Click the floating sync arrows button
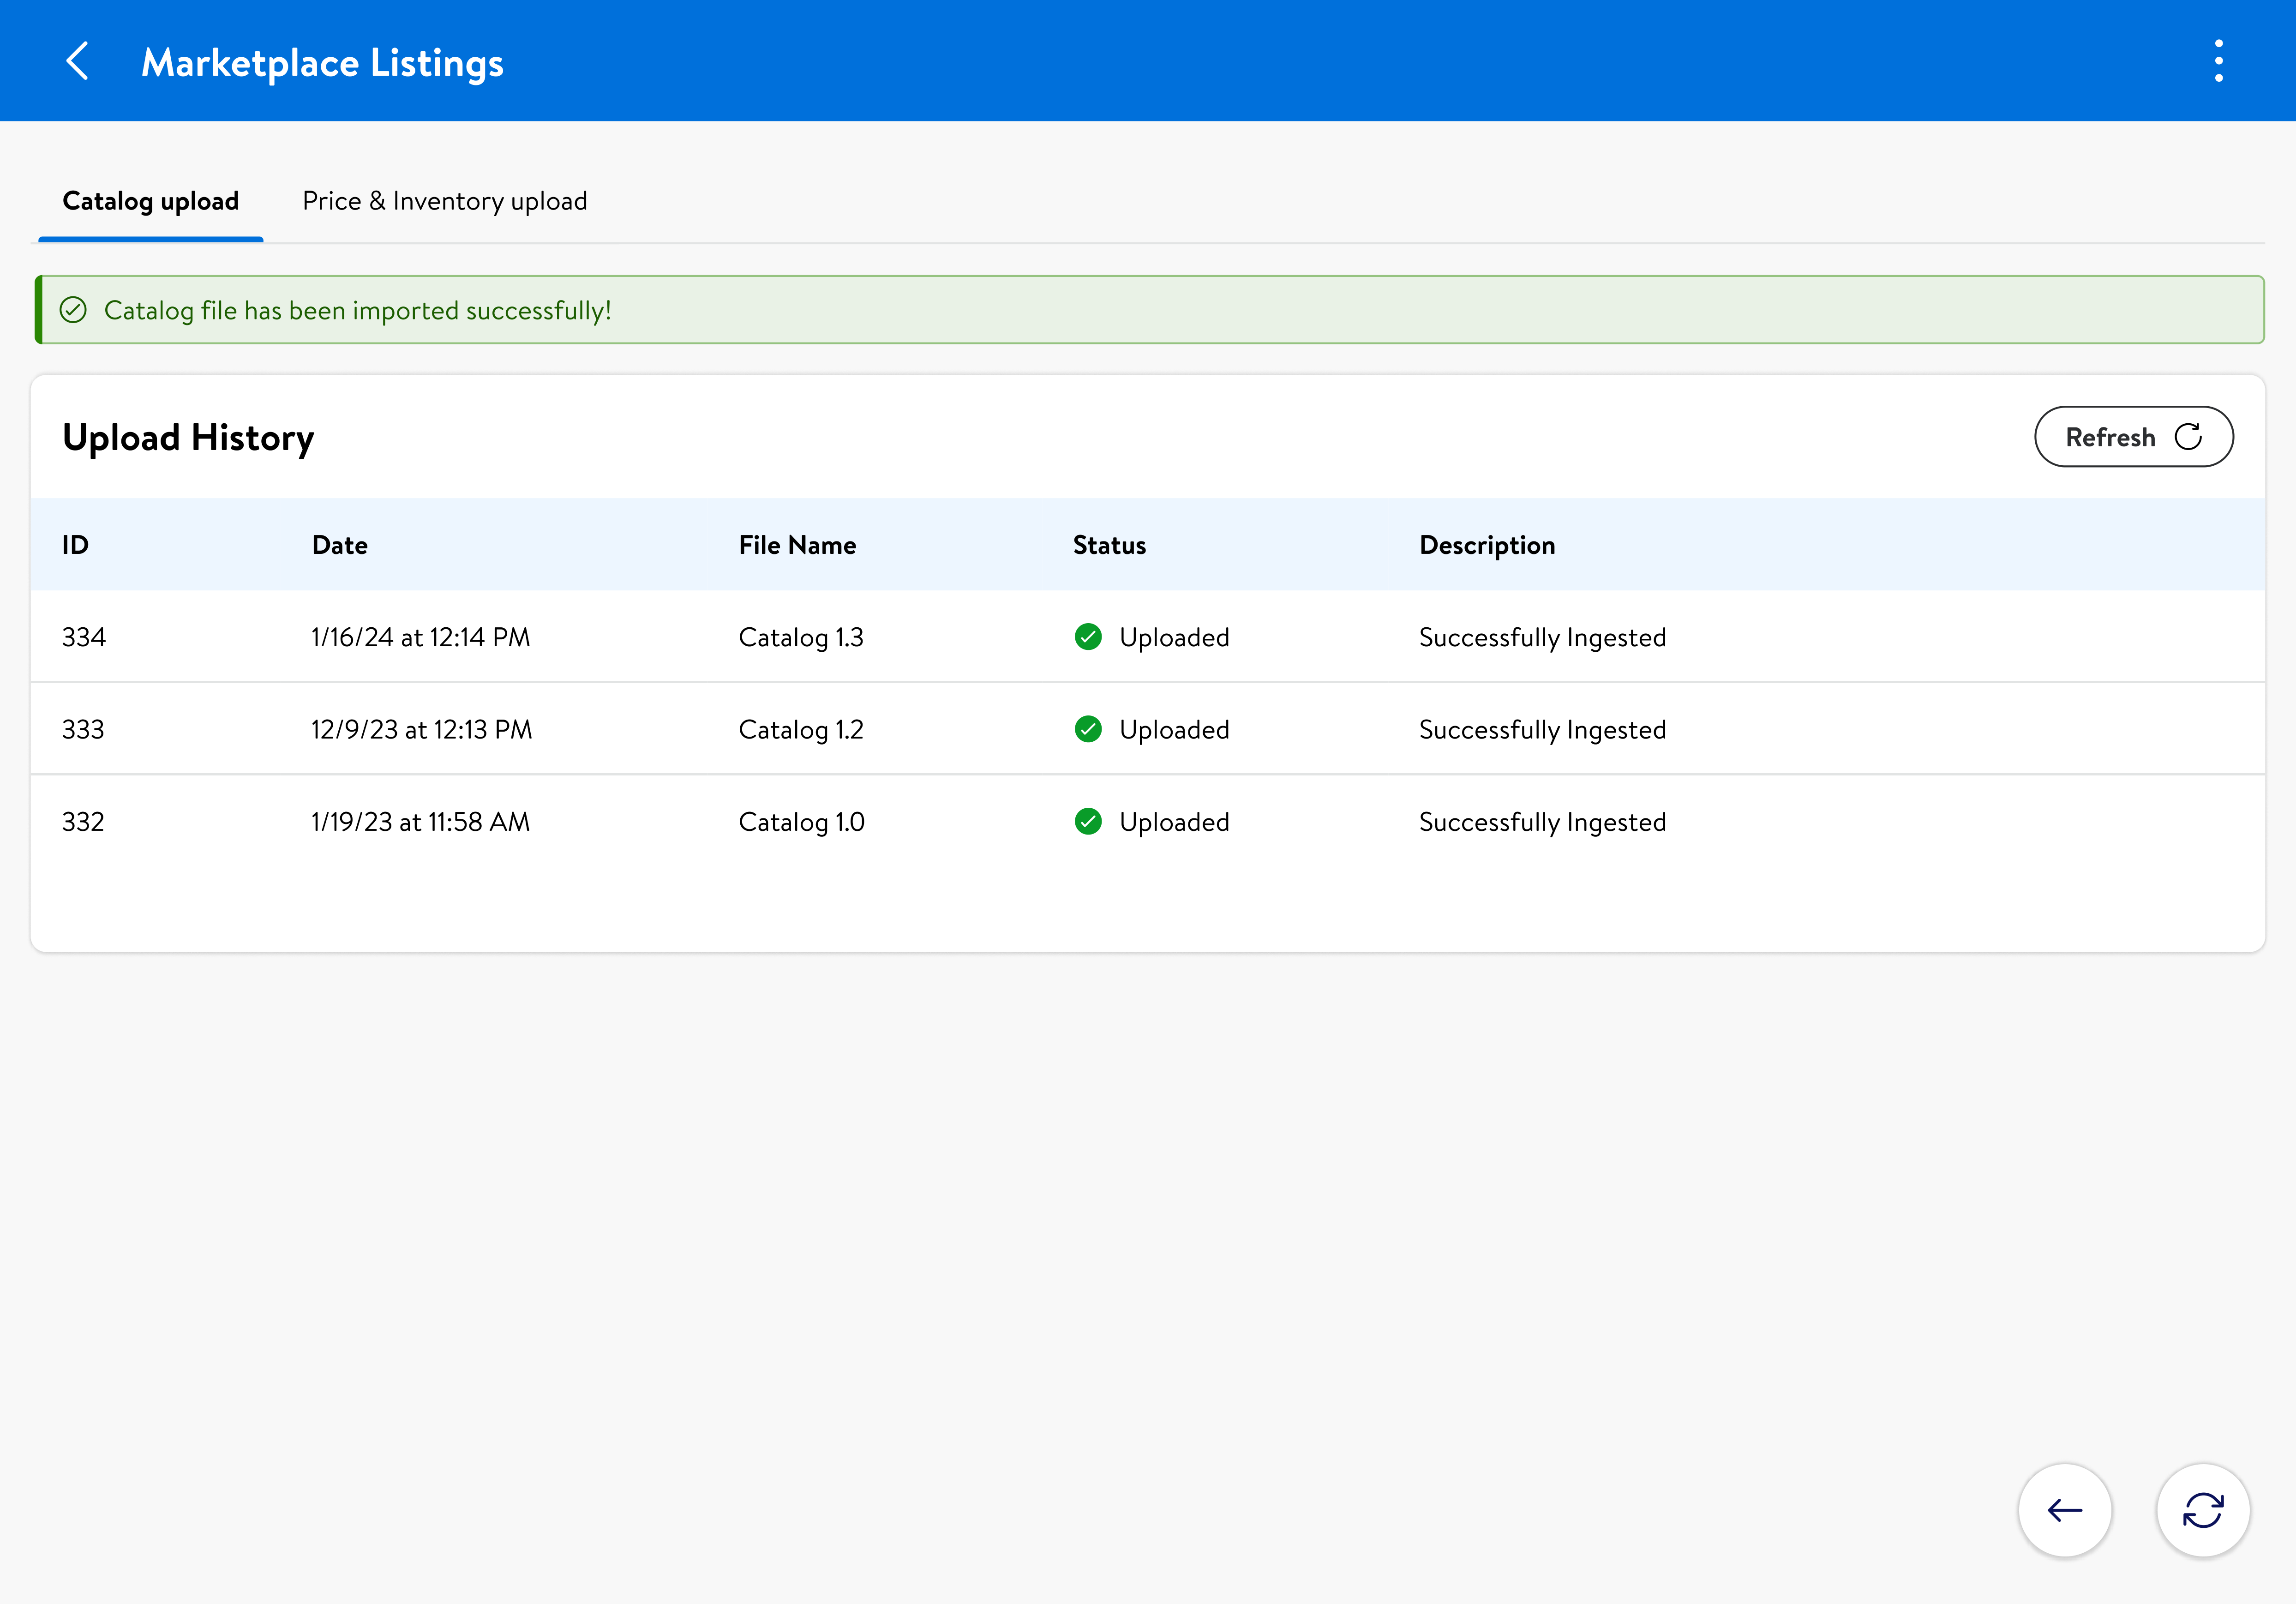The image size is (2296, 1604). pos(2202,1509)
